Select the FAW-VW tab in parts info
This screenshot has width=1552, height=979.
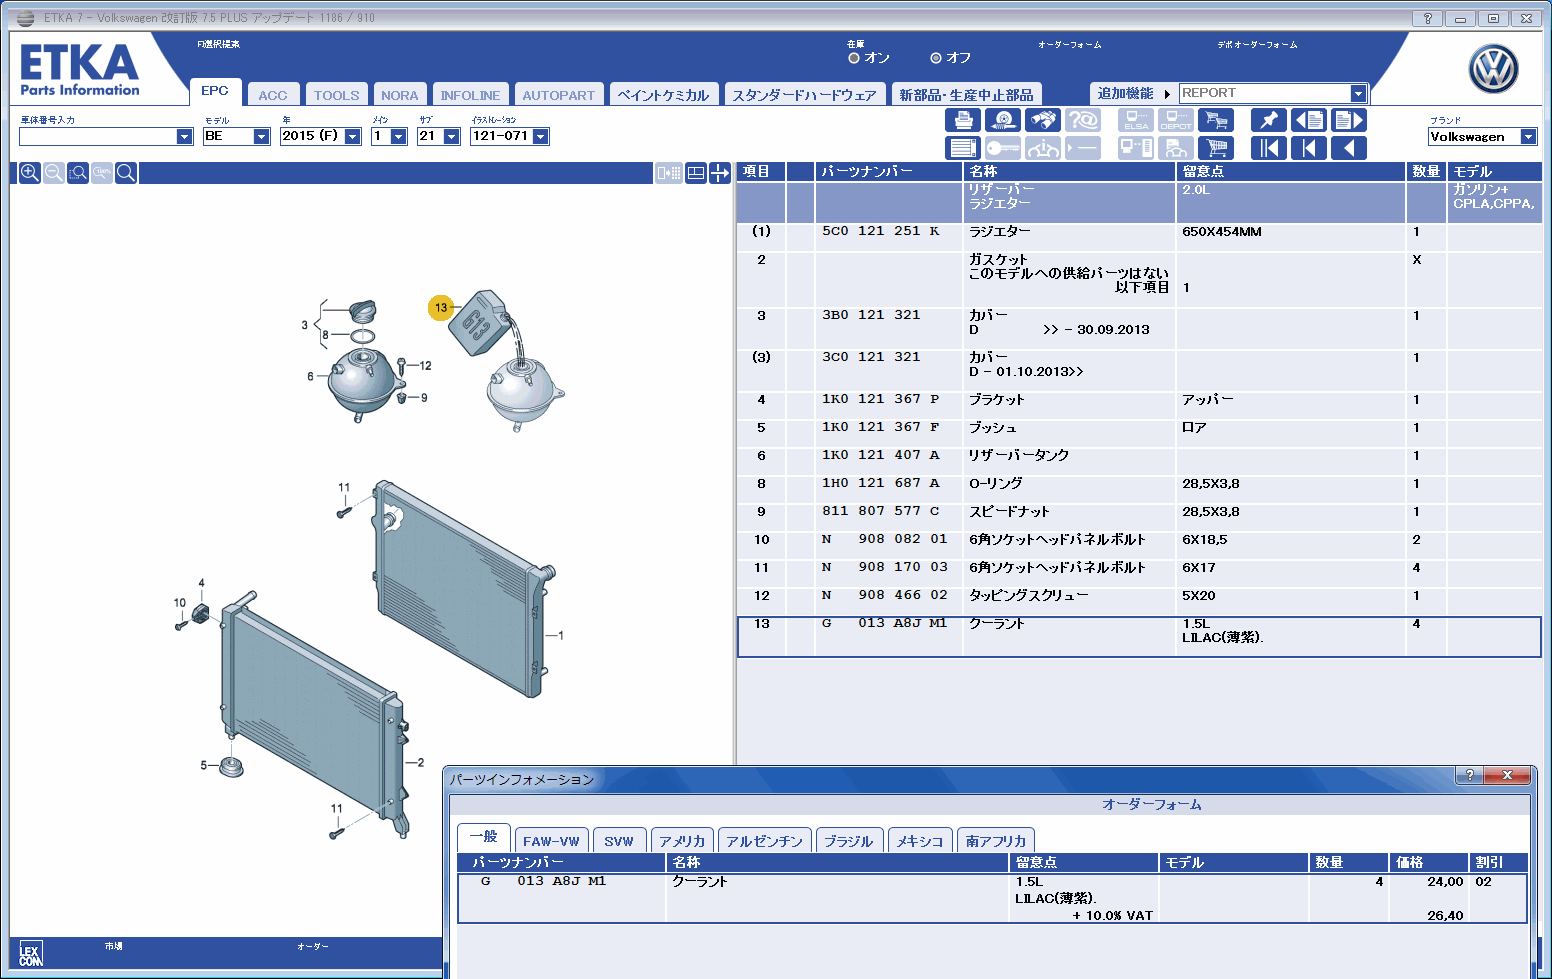click(x=551, y=841)
